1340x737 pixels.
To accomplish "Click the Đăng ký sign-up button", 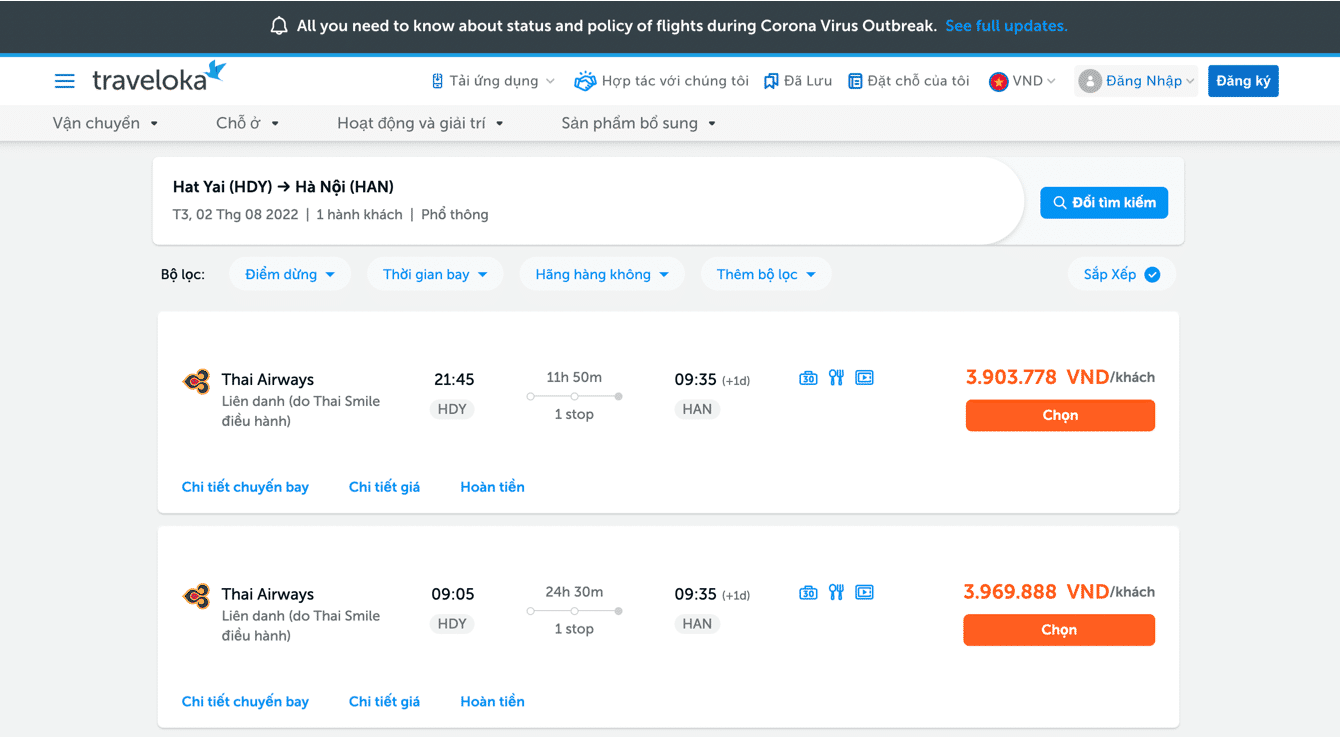I will pos(1243,81).
